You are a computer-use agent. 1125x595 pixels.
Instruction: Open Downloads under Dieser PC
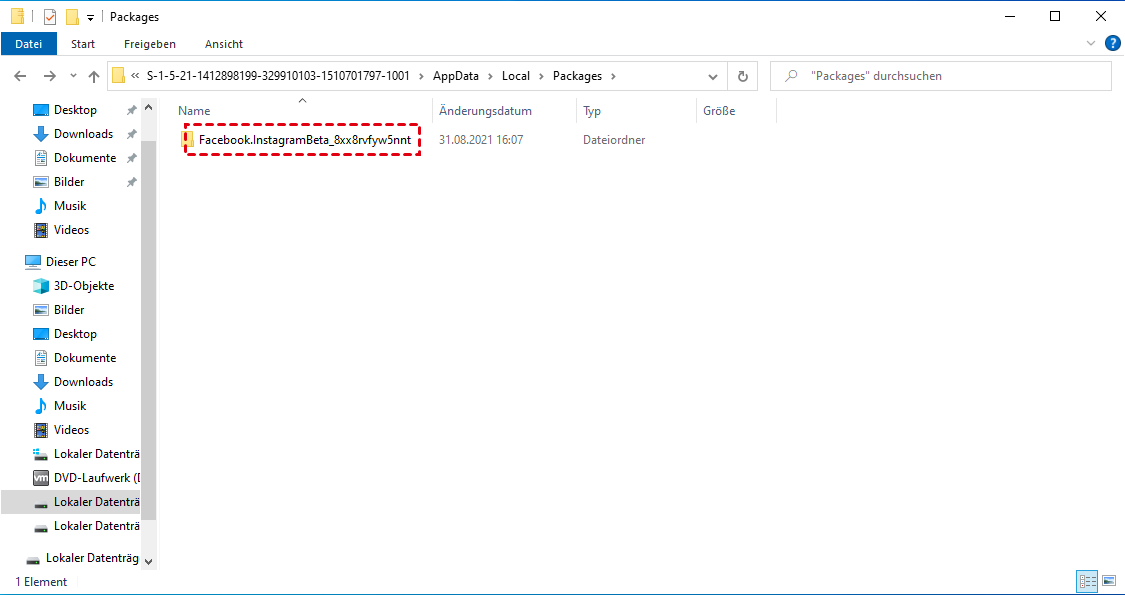[x=83, y=382]
